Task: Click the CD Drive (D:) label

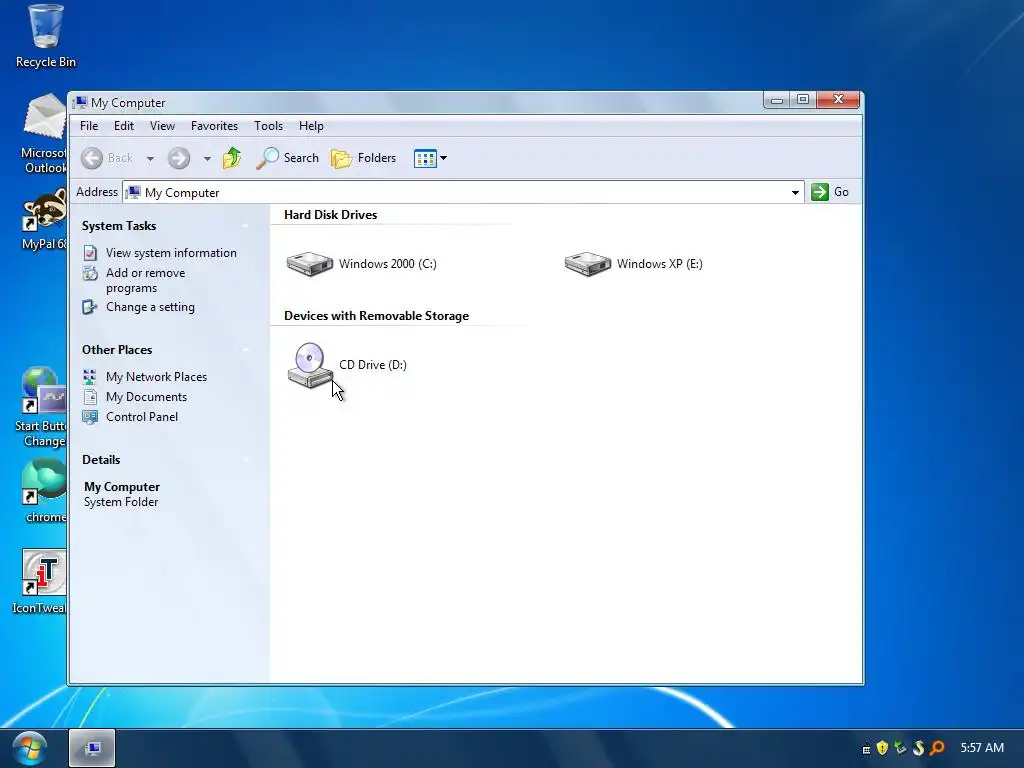Action: (373, 365)
